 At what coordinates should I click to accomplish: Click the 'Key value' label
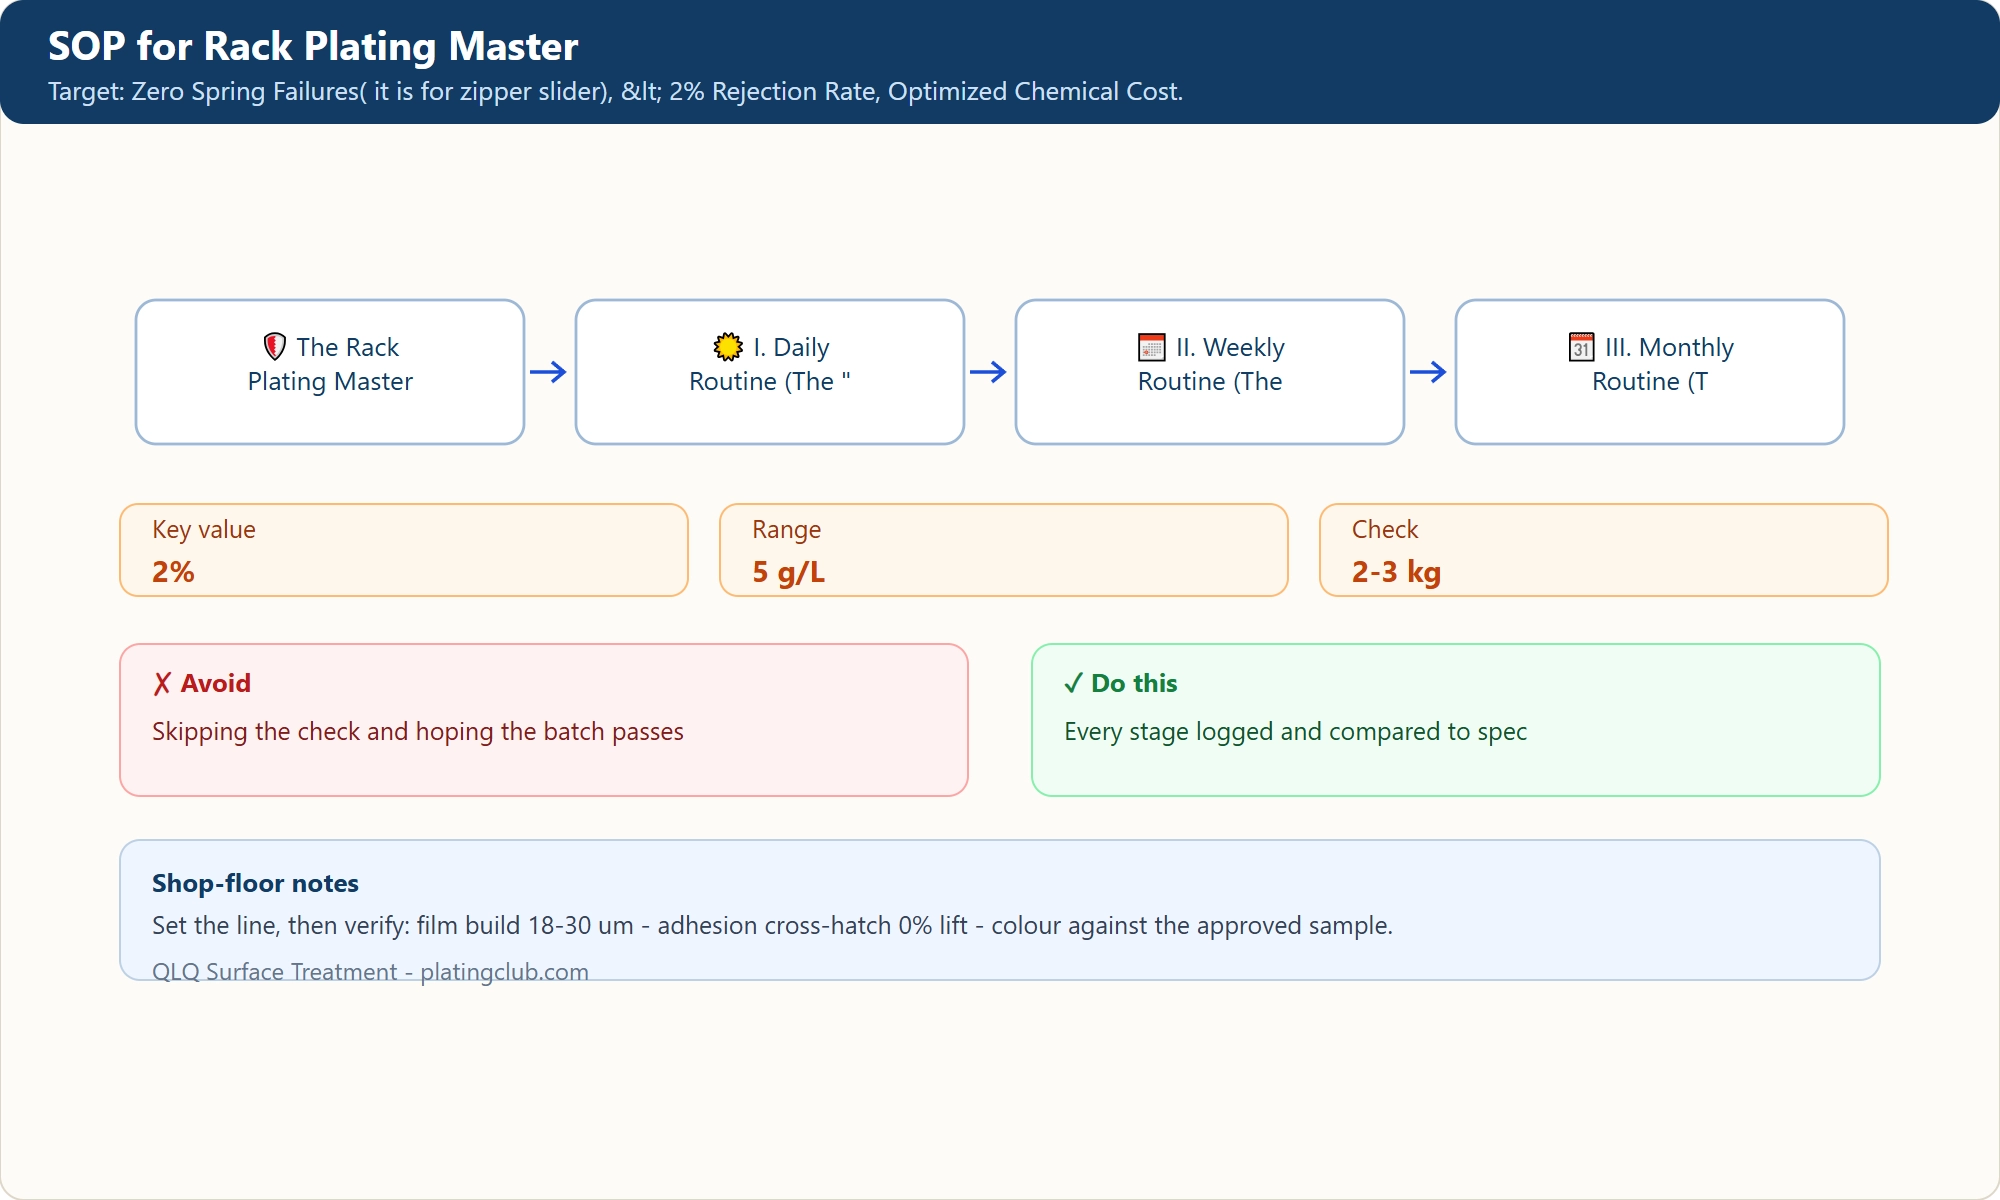pos(204,530)
